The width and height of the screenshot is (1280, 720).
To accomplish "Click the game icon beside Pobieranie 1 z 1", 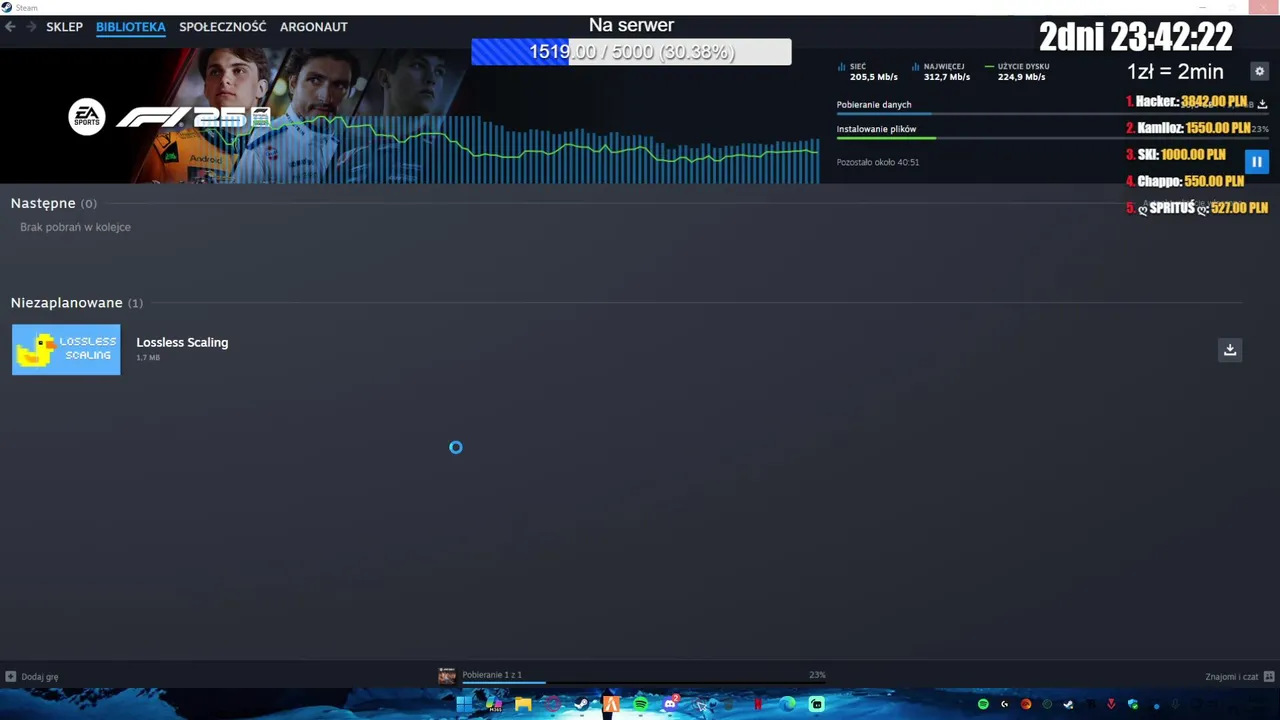I will [x=447, y=676].
